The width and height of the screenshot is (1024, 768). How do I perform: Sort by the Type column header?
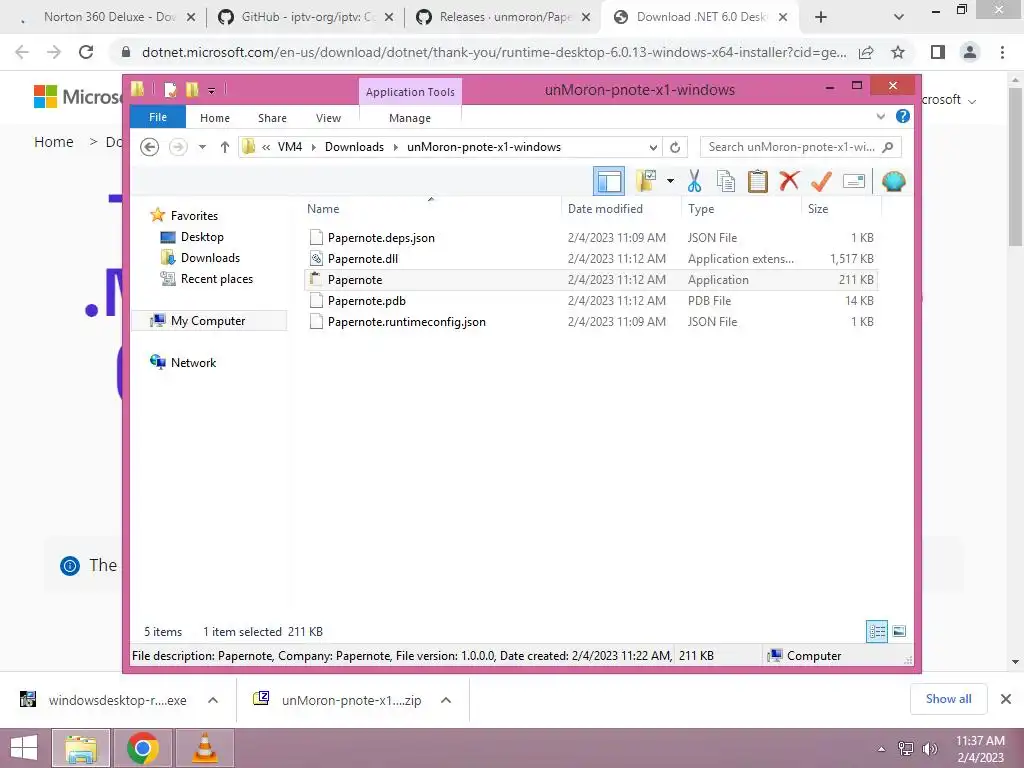(741, 208)
